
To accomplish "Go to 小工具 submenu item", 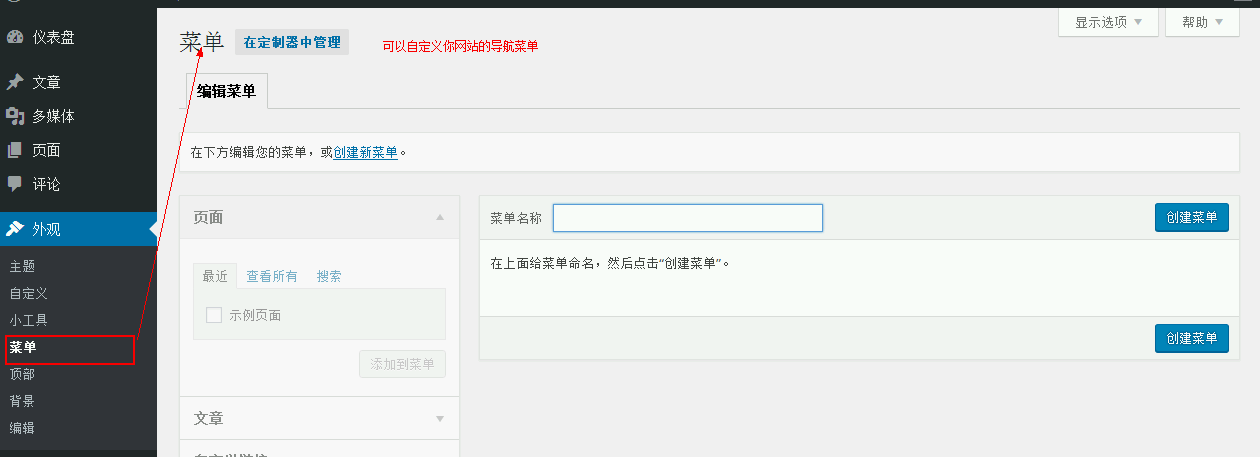I will point(28,321).
